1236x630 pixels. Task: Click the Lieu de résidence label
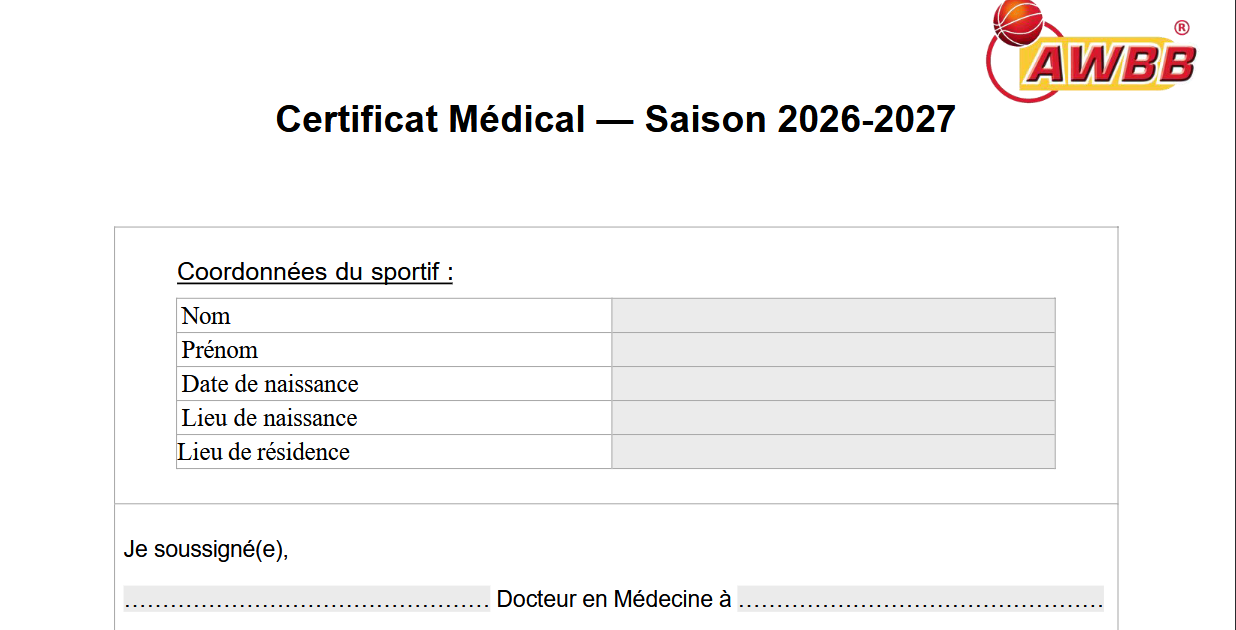pyautogui.click(x=264, y=452)
